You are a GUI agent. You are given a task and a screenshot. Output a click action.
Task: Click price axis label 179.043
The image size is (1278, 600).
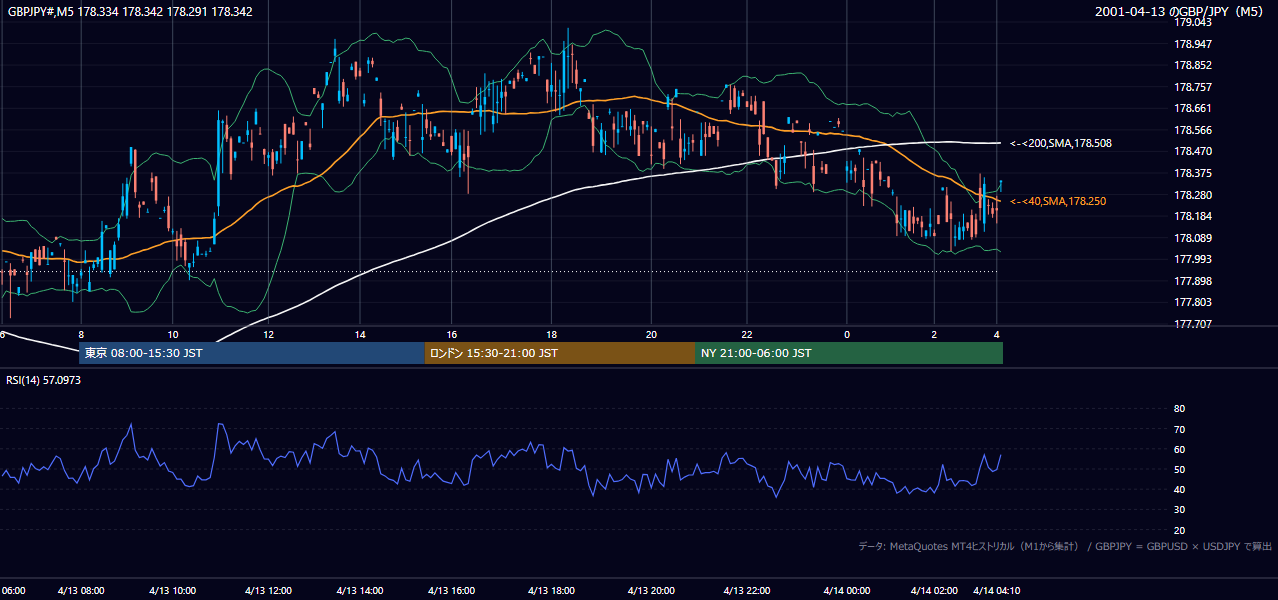pyautogui.click(x=1193, y=22)
